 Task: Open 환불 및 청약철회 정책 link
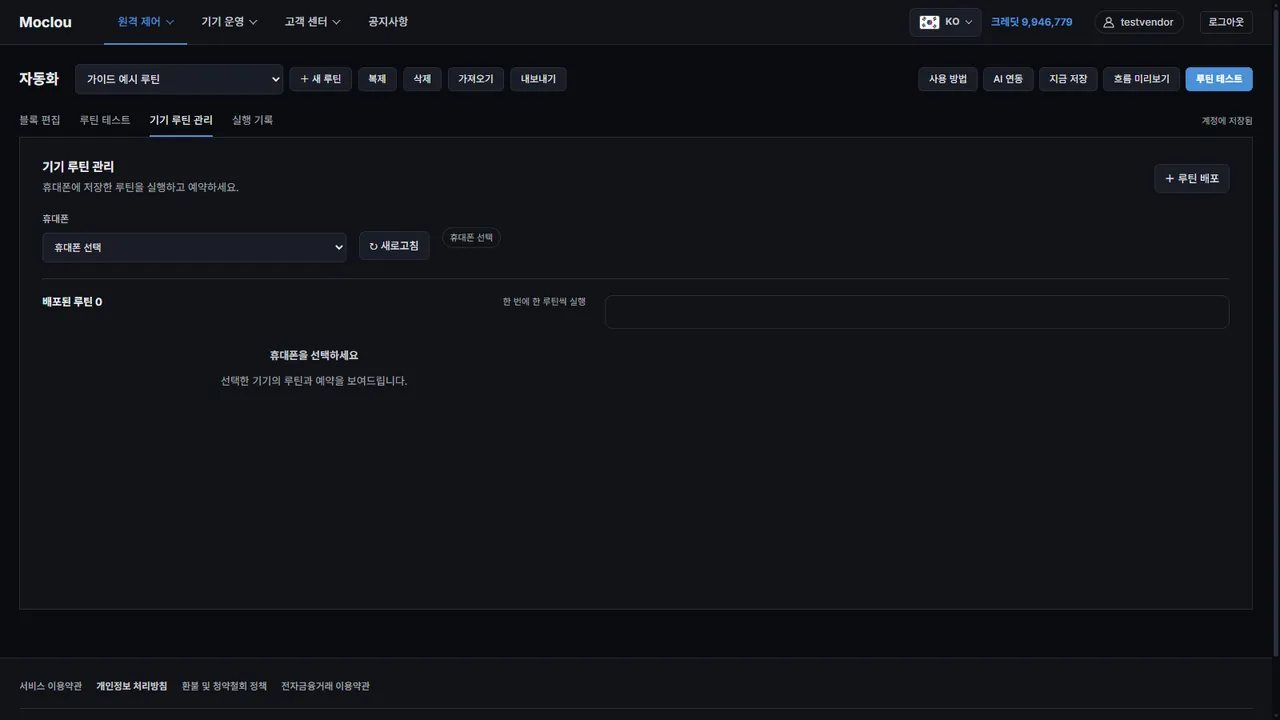(224, 686)
